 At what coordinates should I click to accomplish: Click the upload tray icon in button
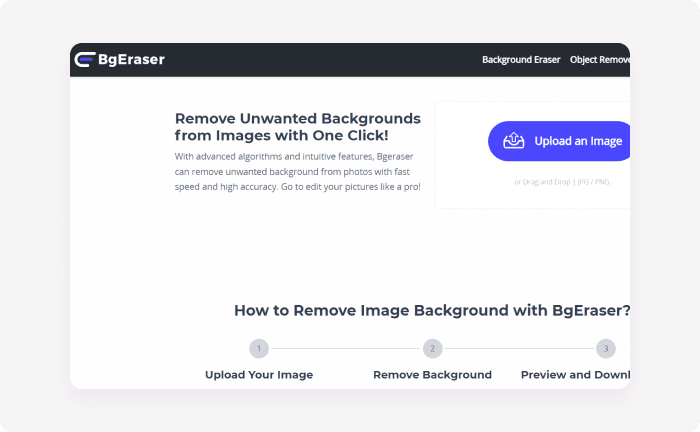pyautogui.click(x=514, y=141)
